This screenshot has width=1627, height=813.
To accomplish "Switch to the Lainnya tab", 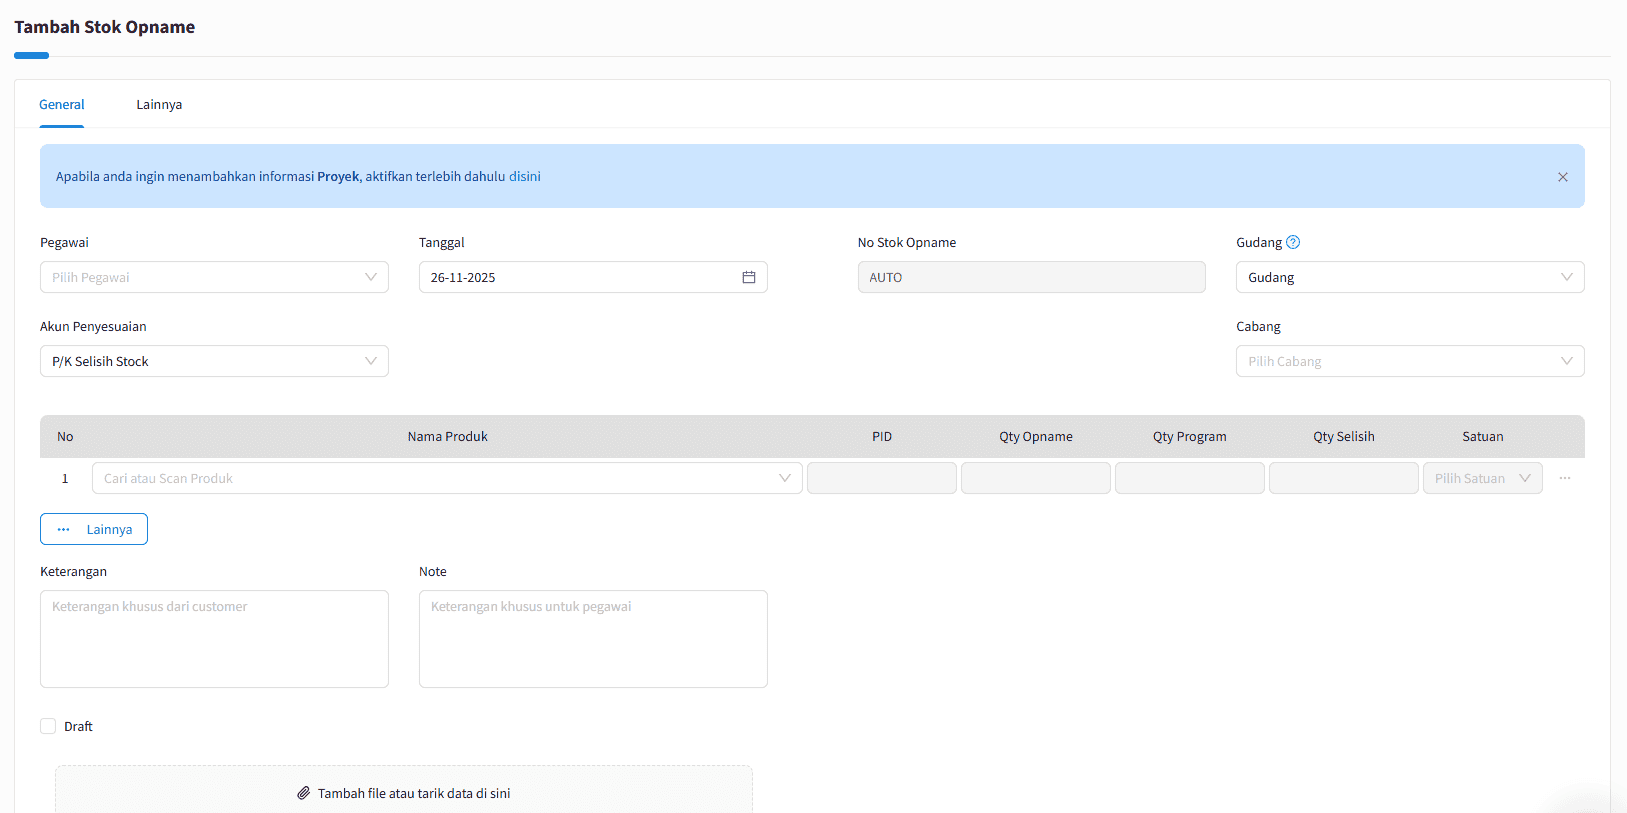I will (159, 104).
